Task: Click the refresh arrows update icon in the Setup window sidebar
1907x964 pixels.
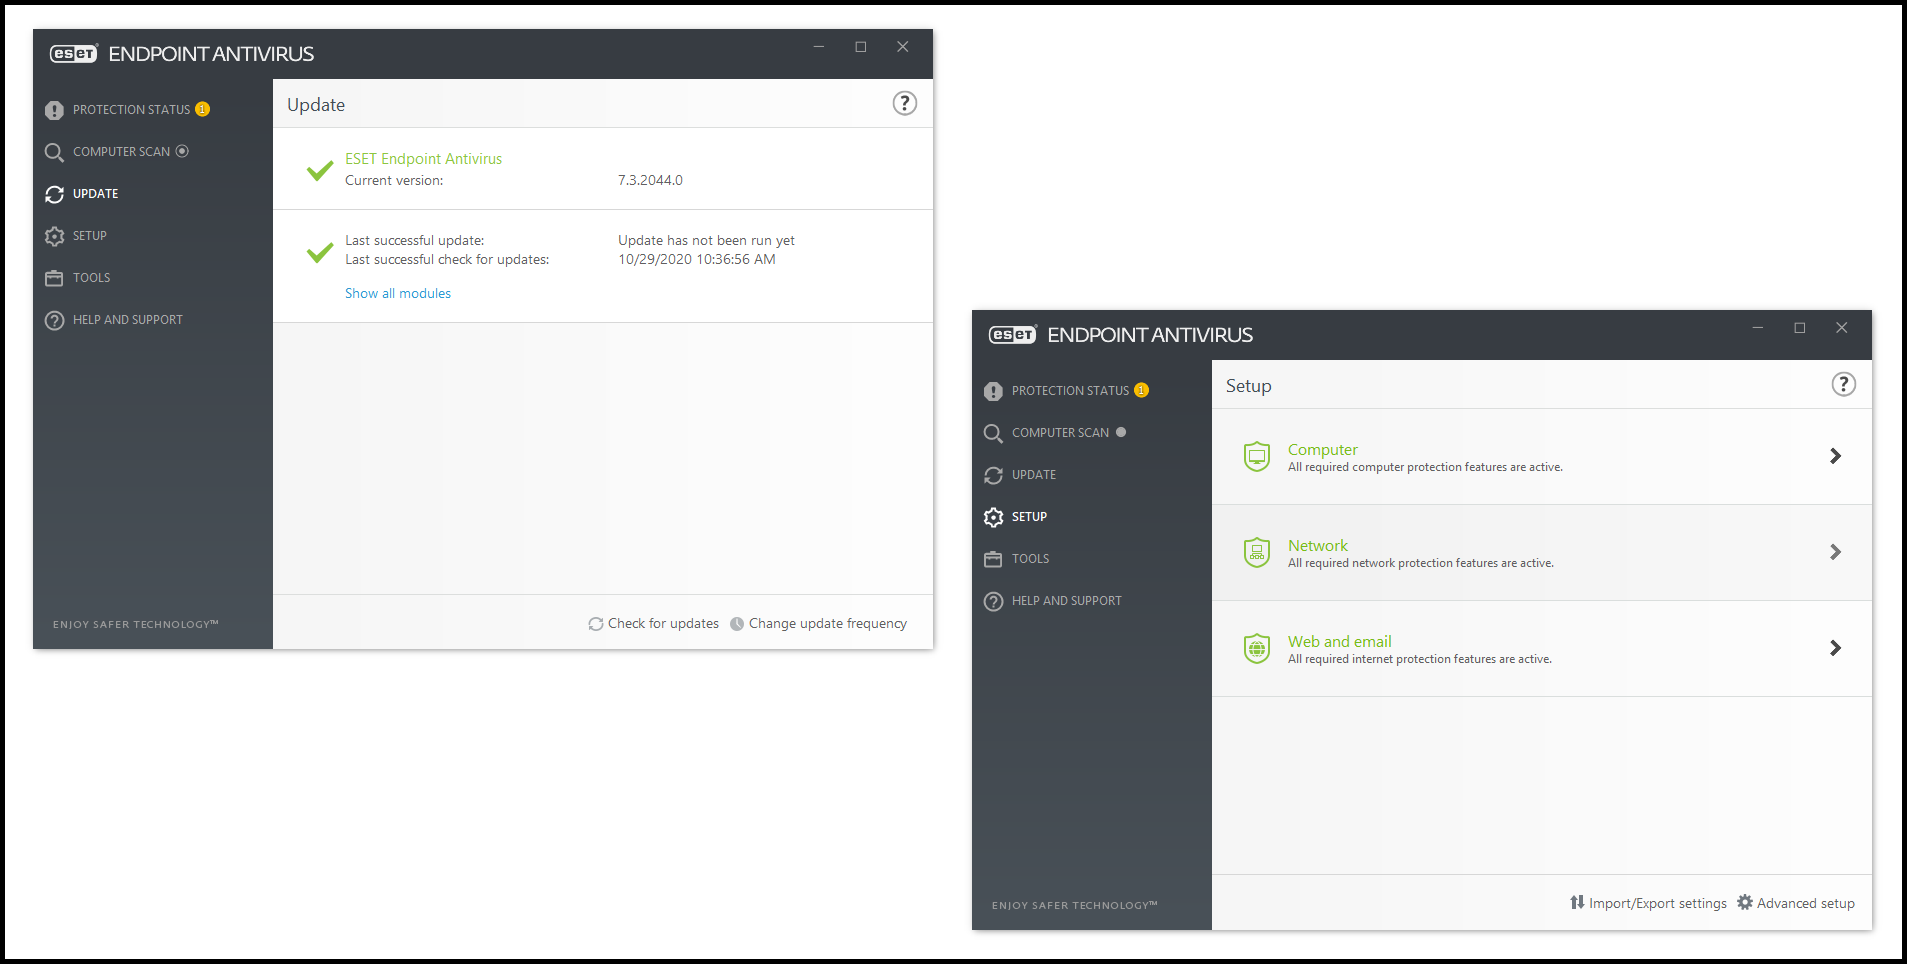Action: pyautogui.click(x=993, y=475)
